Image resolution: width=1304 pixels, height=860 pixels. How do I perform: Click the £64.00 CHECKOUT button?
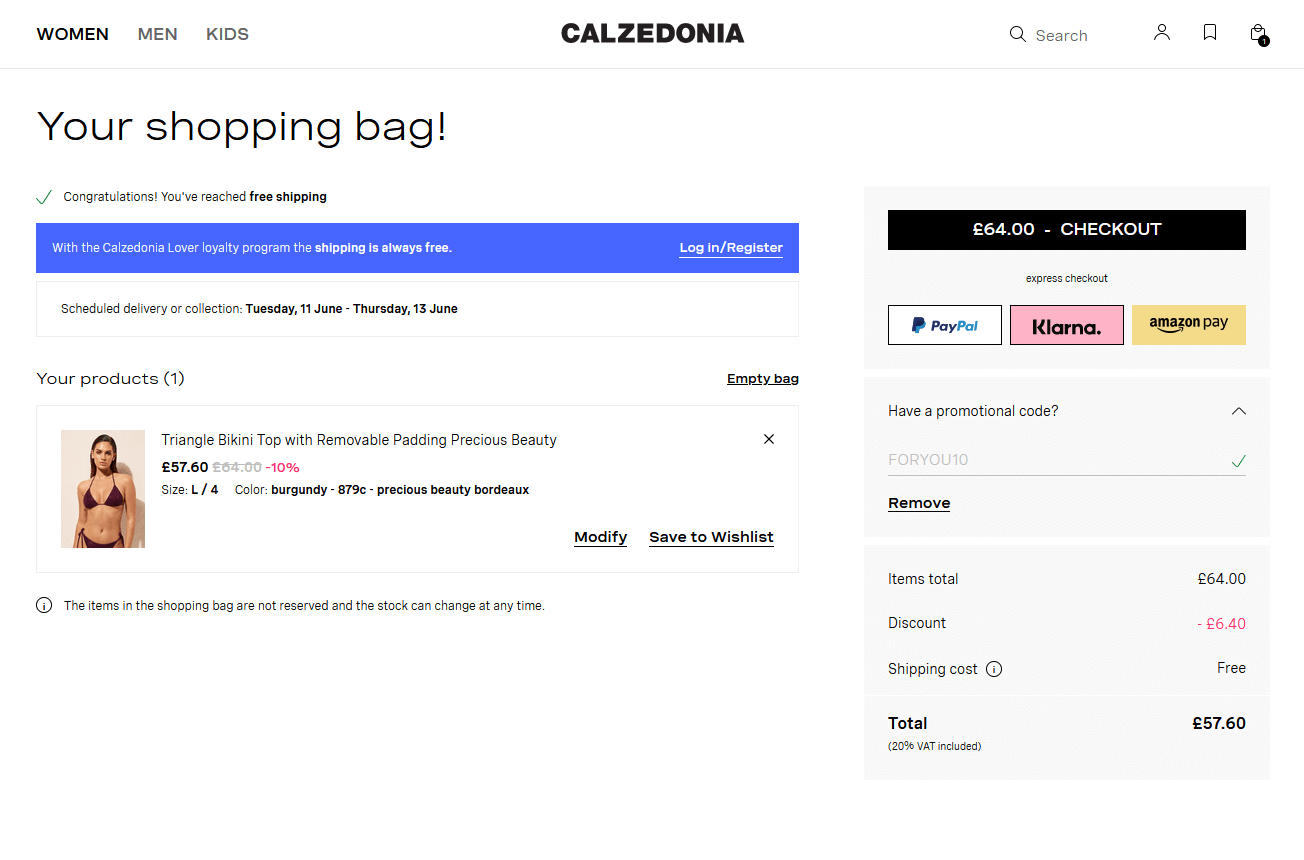1066,229
